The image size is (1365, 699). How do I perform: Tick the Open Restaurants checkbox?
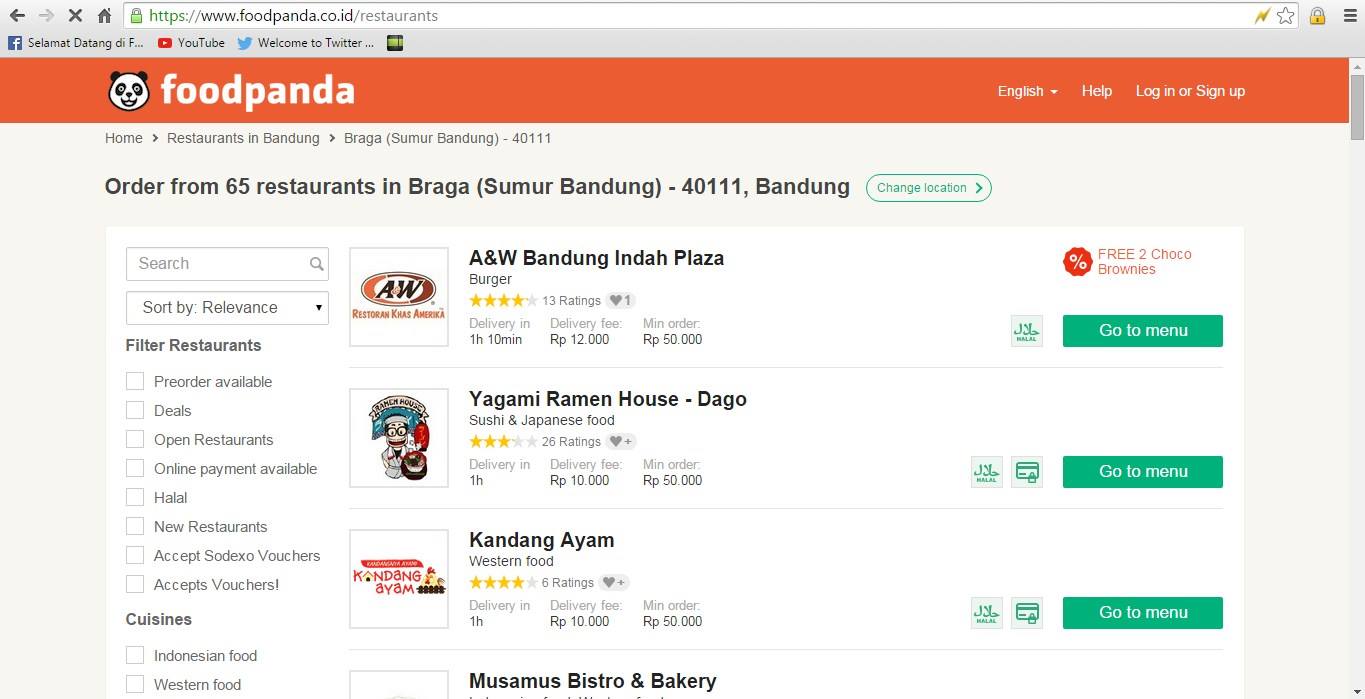[x=135, y=439]
